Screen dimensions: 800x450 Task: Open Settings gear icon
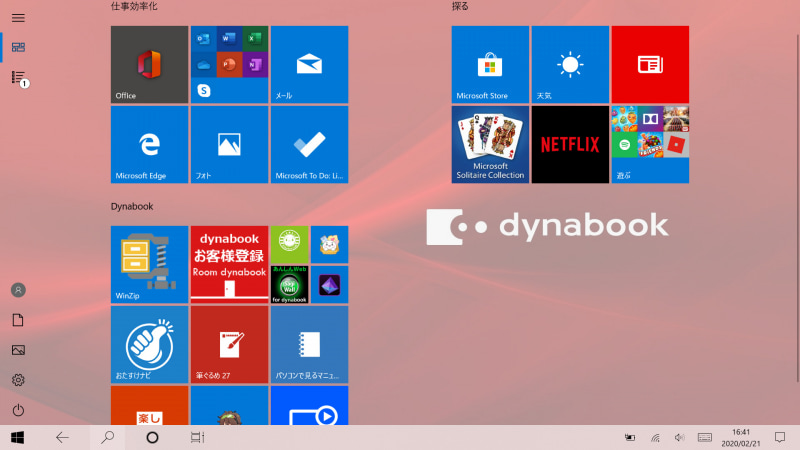[x=18, y=380]
